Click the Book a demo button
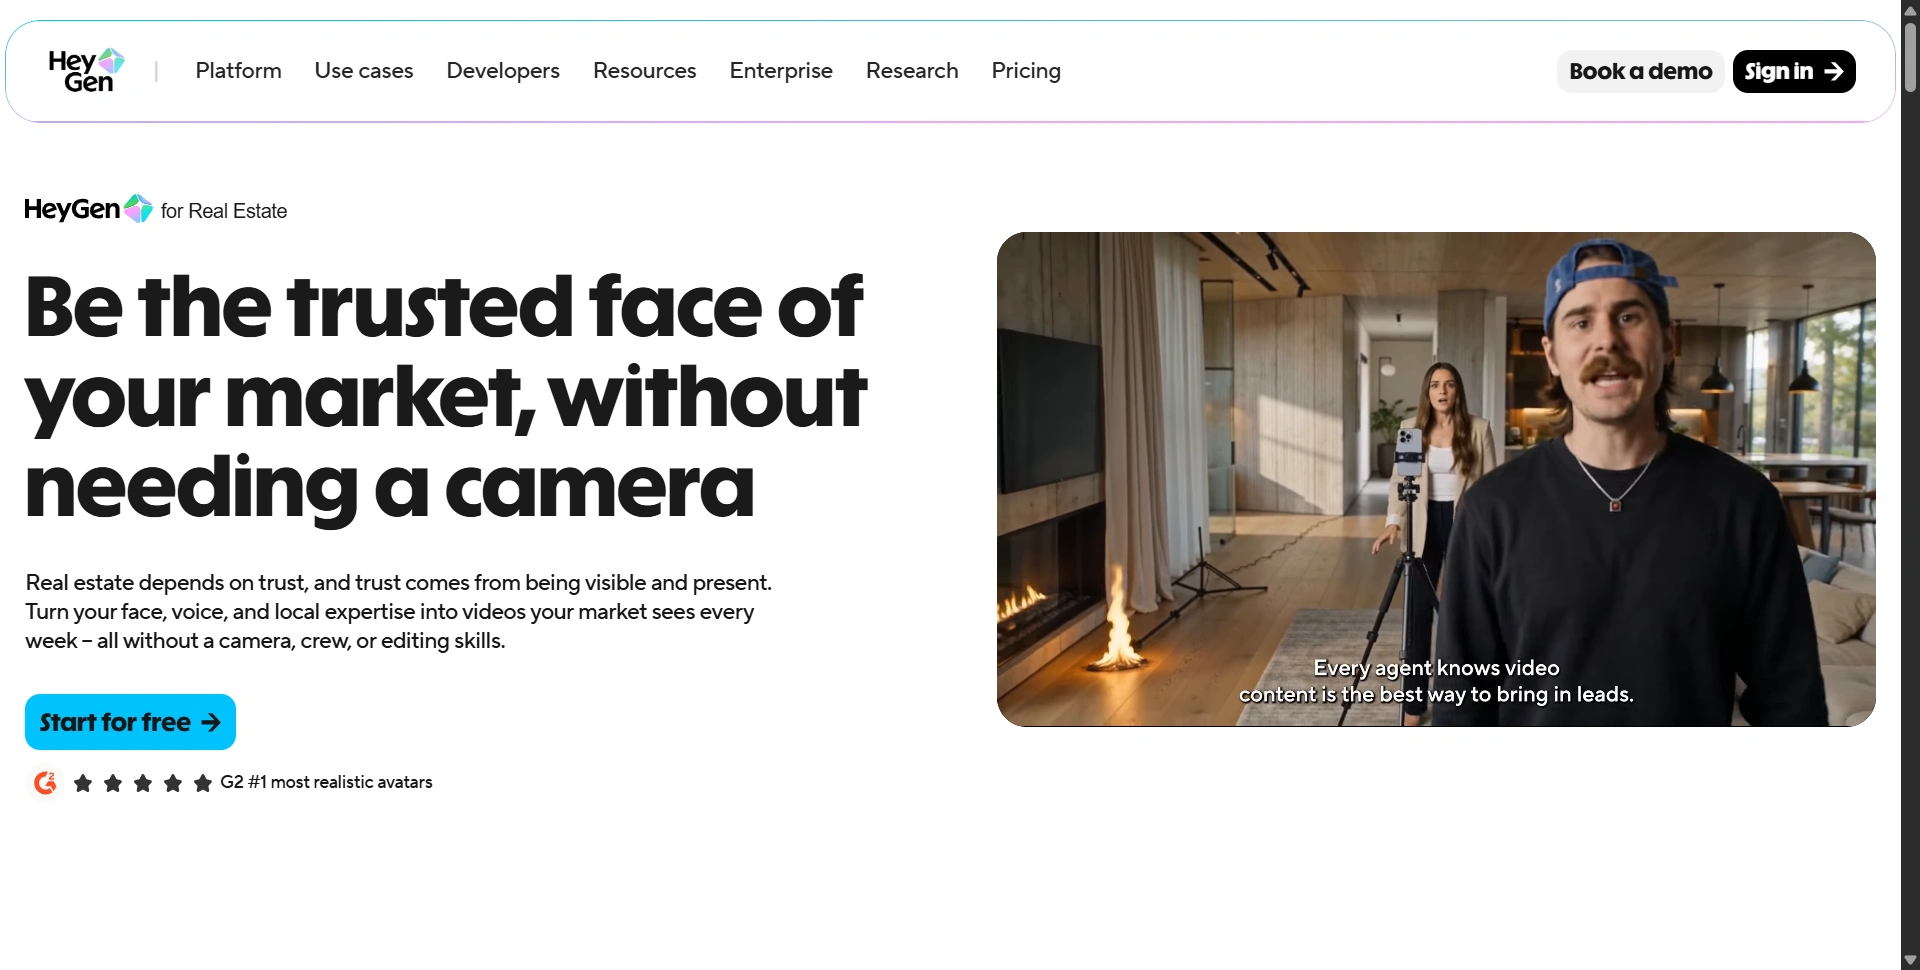1920x970 pixels. [1640, 71]
